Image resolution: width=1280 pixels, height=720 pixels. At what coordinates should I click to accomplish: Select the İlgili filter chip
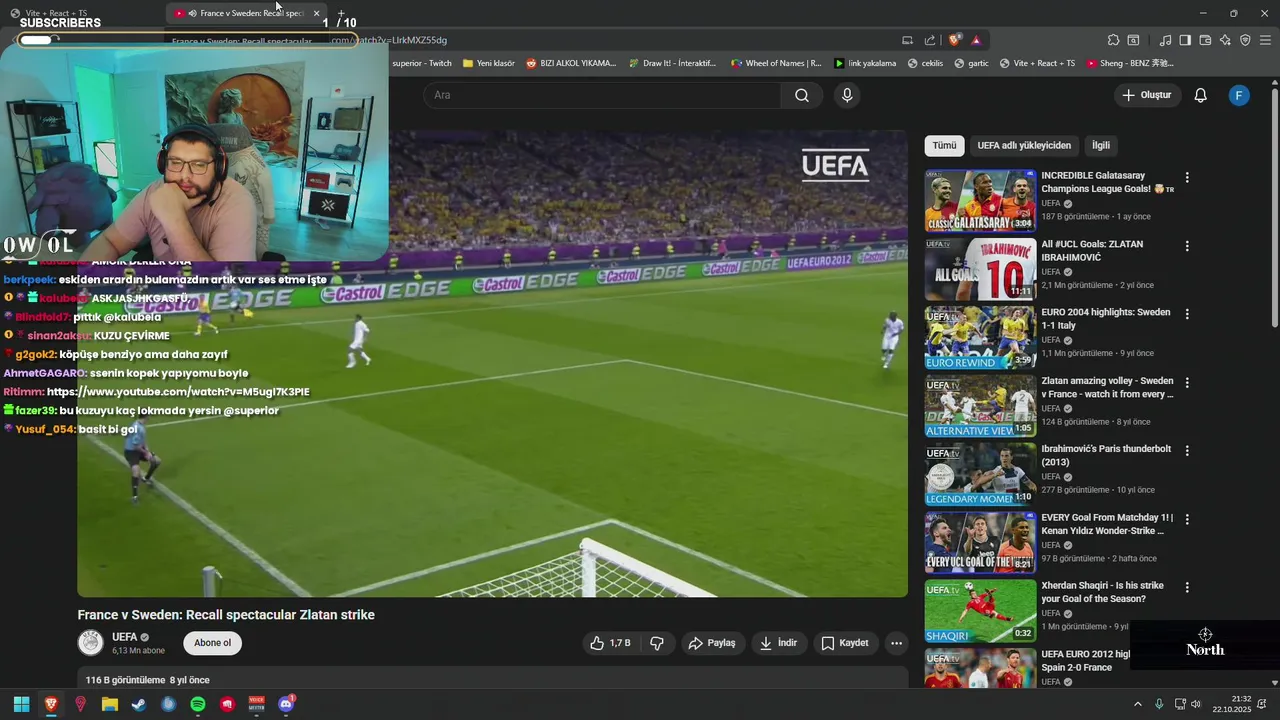1100,145
